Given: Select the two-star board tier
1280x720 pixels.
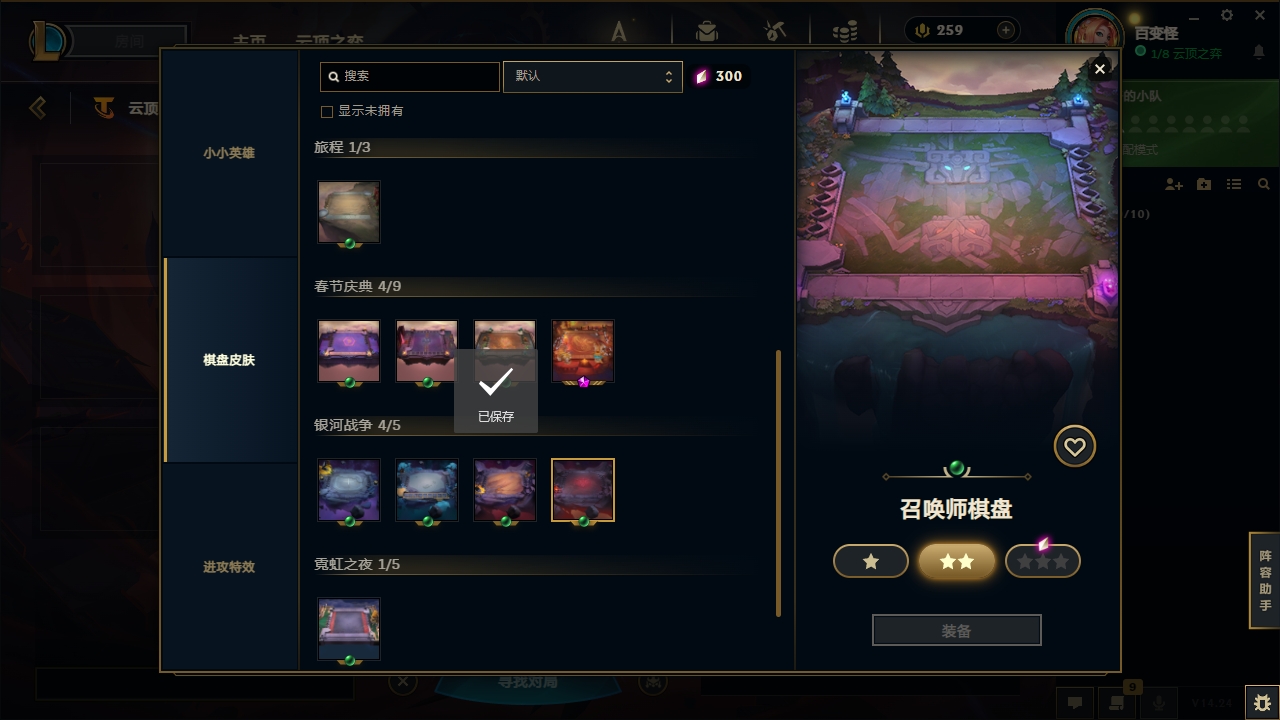Looking at the screenshot, I should pos(957,562).
